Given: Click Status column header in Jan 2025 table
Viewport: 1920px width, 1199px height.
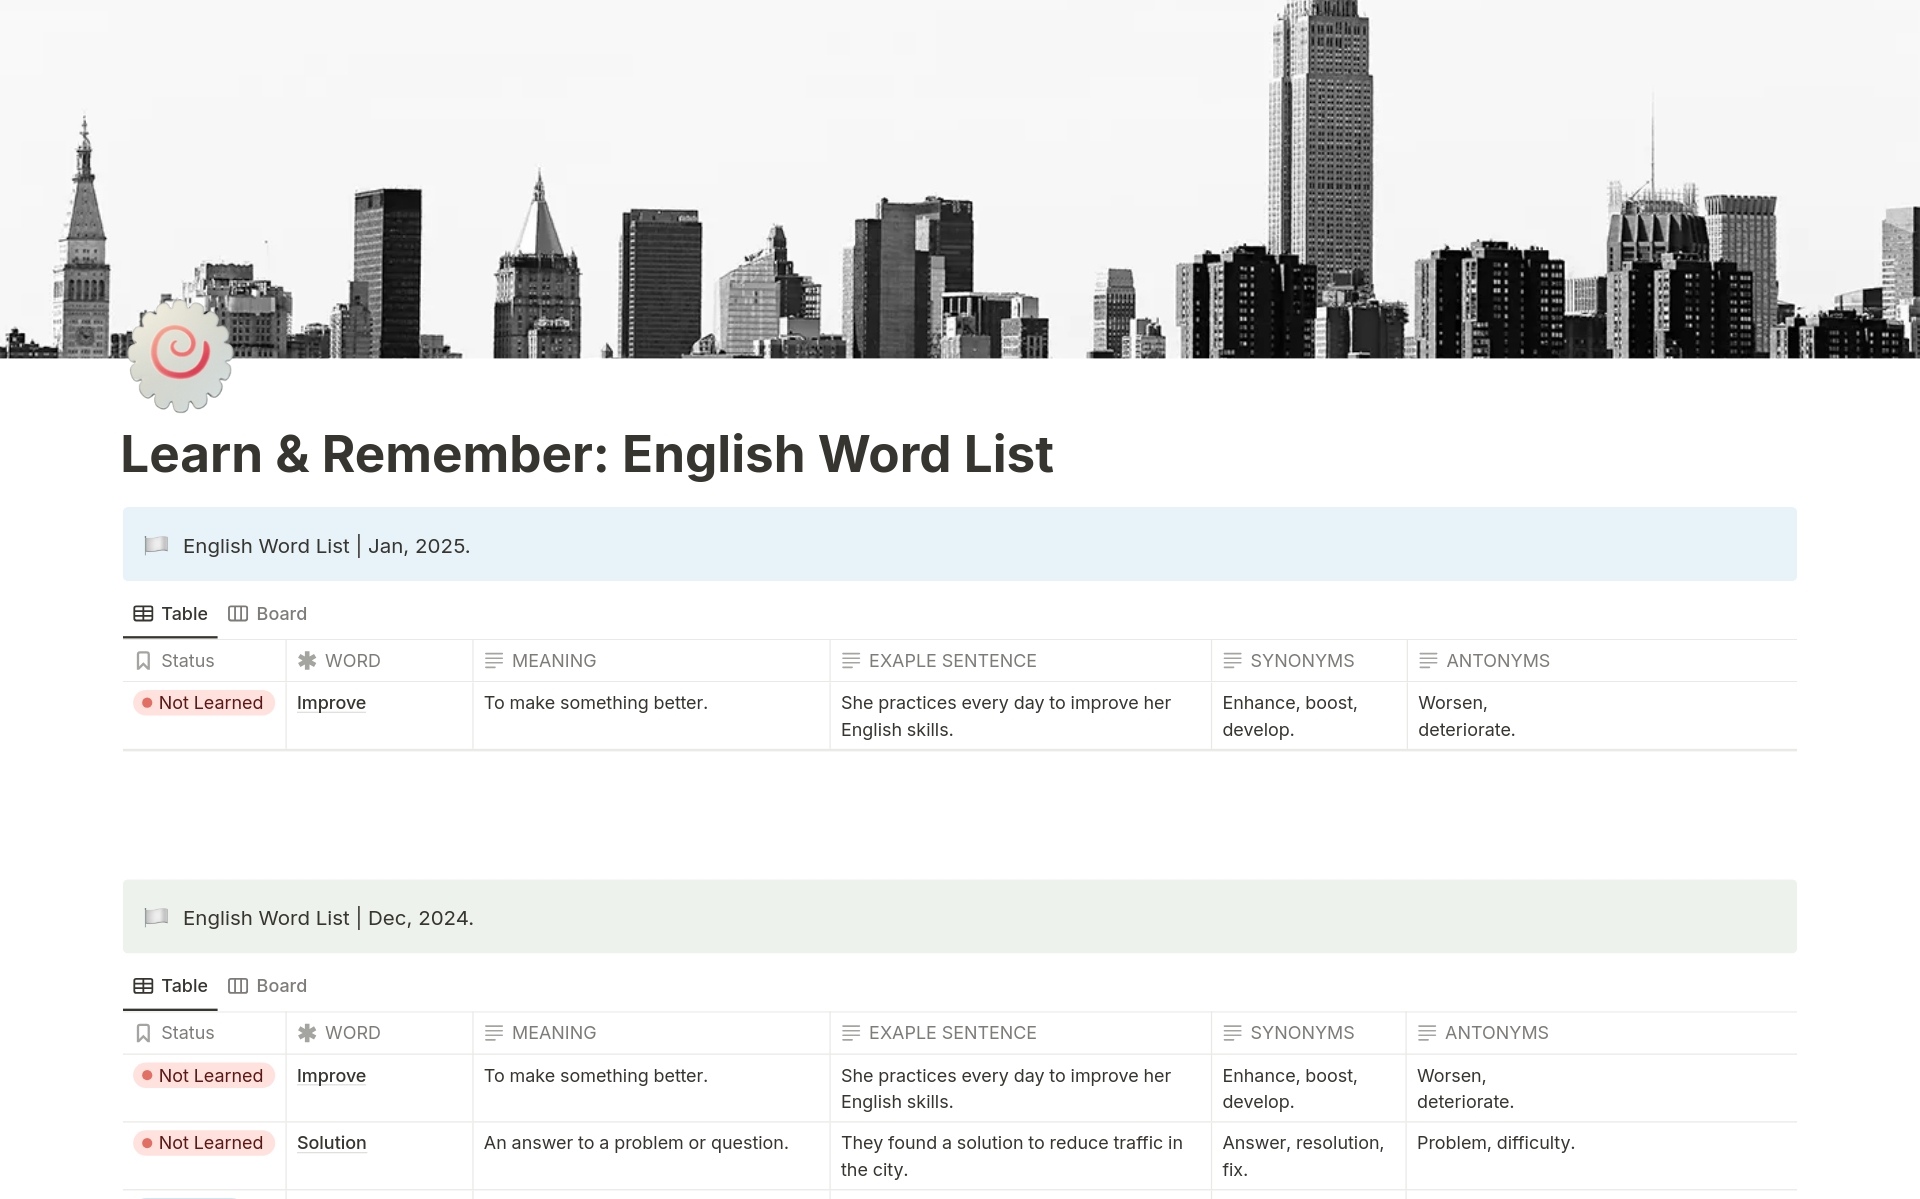Looking at the screenshot, I should tap(204, 660).
